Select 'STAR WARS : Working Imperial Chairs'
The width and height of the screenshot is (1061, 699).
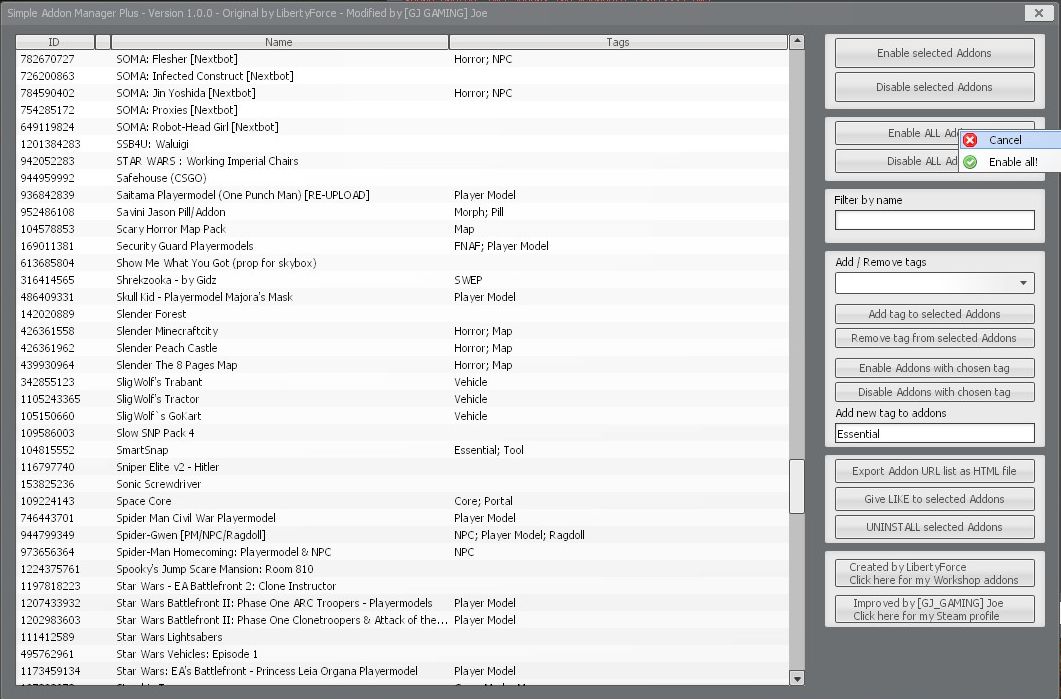tap(402, 161)
